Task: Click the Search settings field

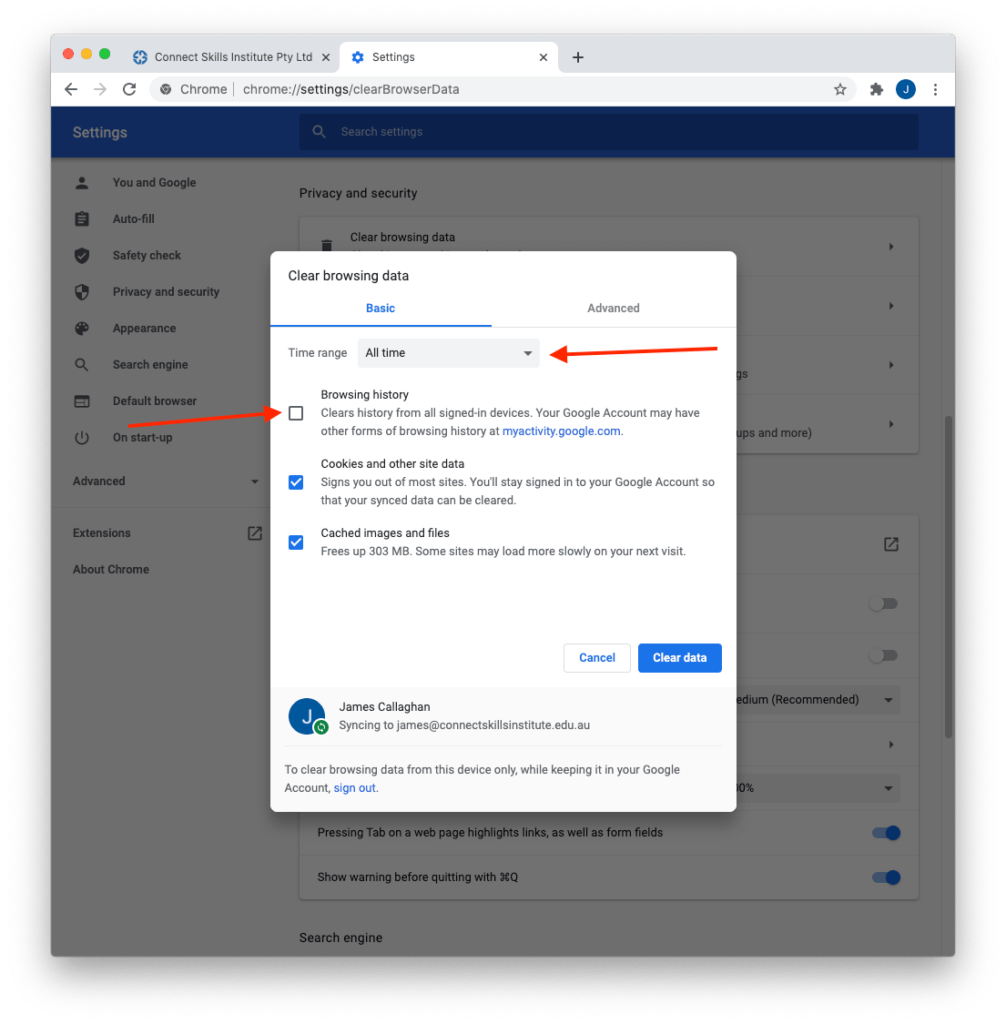Action: (609, 132)
